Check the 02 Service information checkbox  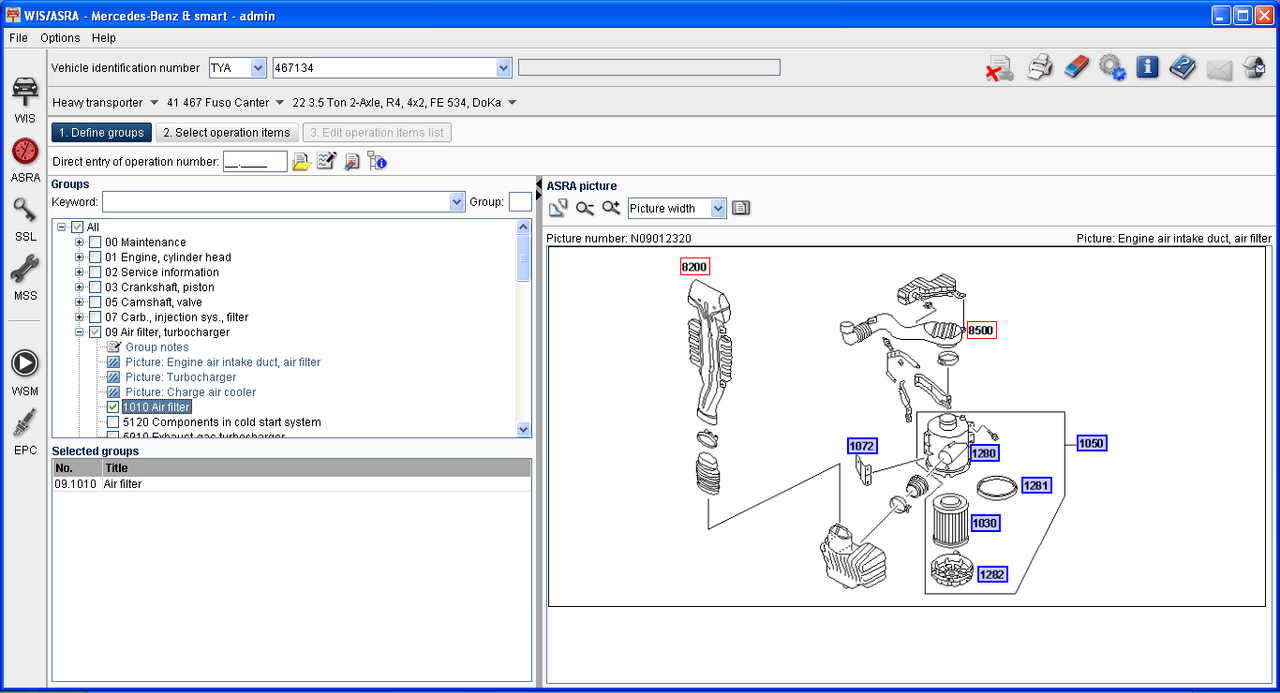point(95,272)
